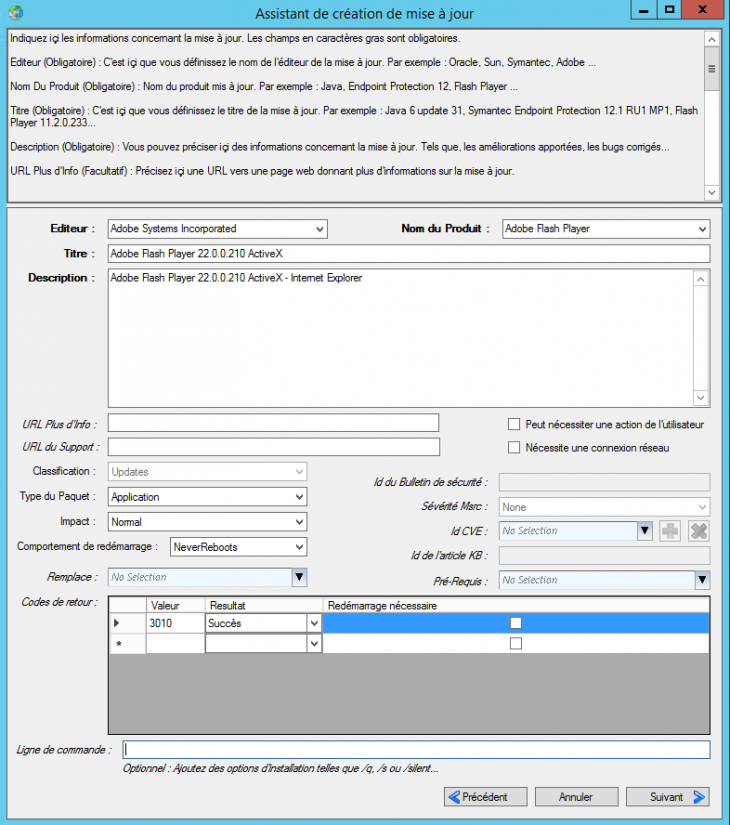Open the Classification dropdown showing Updates
The height and width of the screenshot is (825, 730).
point(299,472)
